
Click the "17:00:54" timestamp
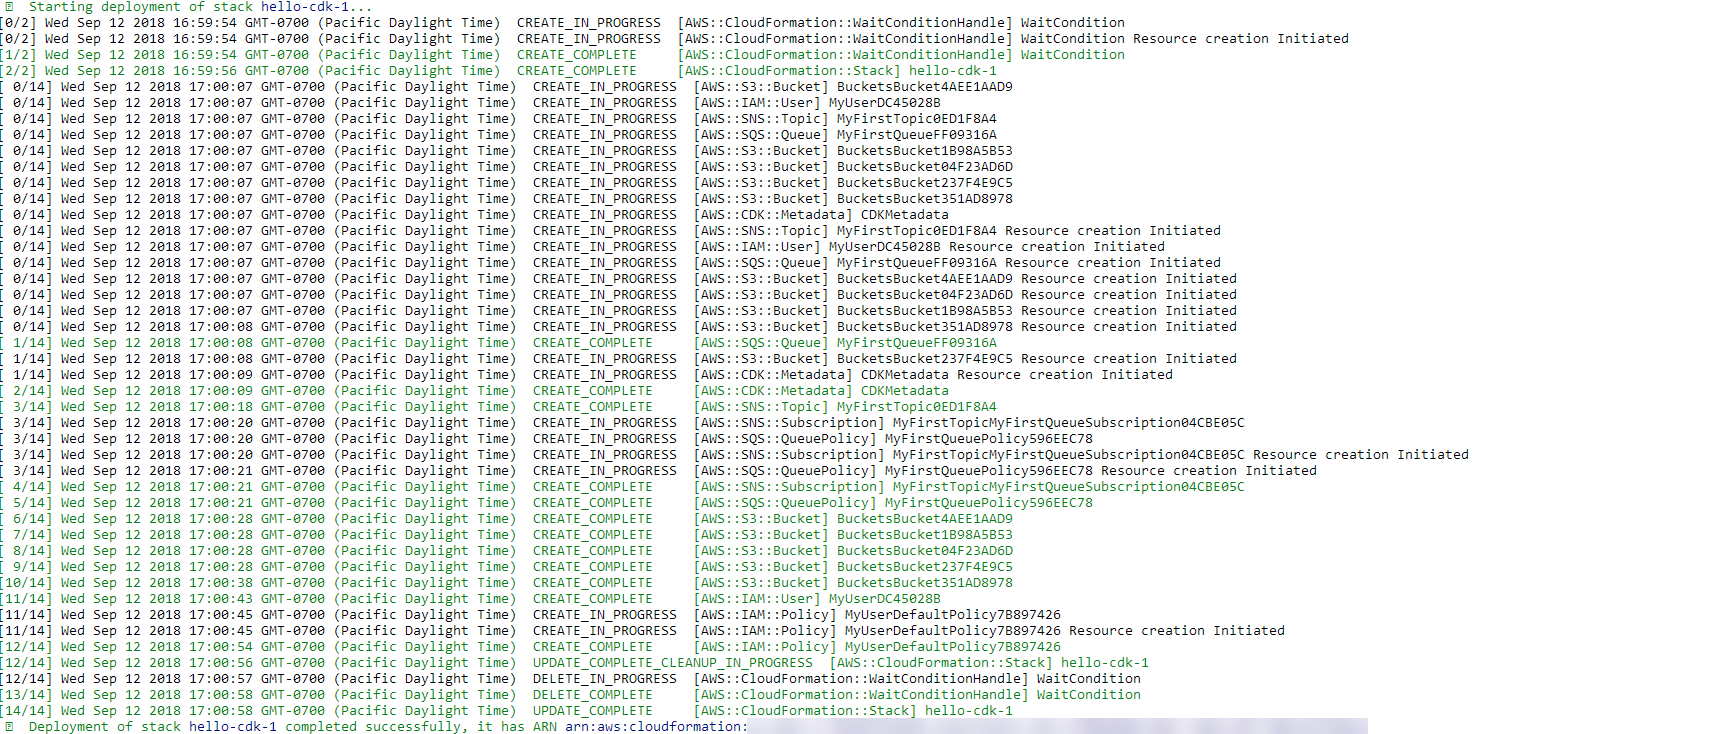tap(221, 647)
